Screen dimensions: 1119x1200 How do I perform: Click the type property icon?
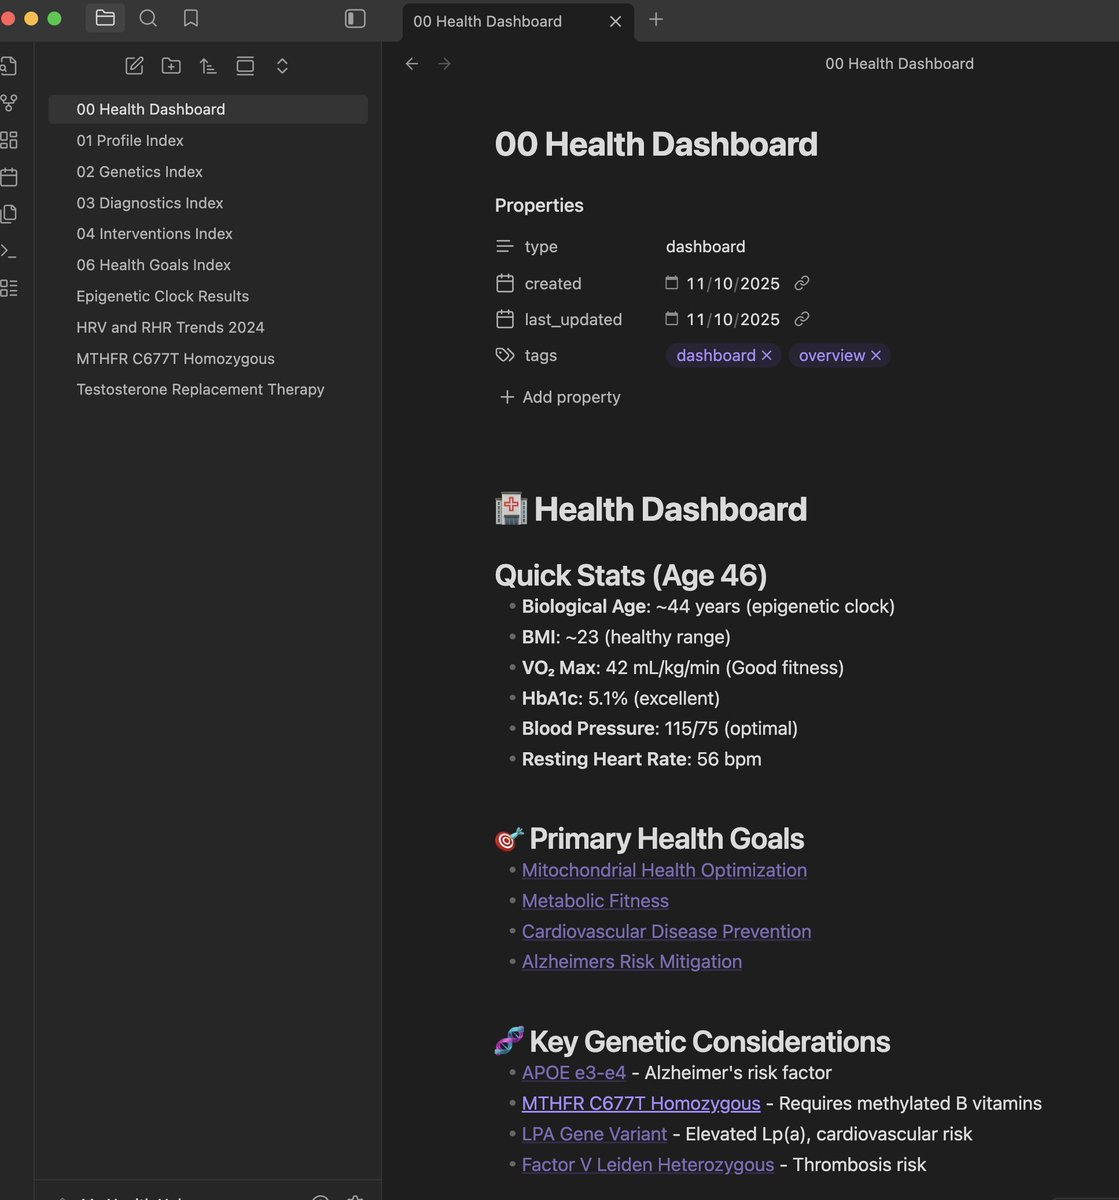(505, 246)
